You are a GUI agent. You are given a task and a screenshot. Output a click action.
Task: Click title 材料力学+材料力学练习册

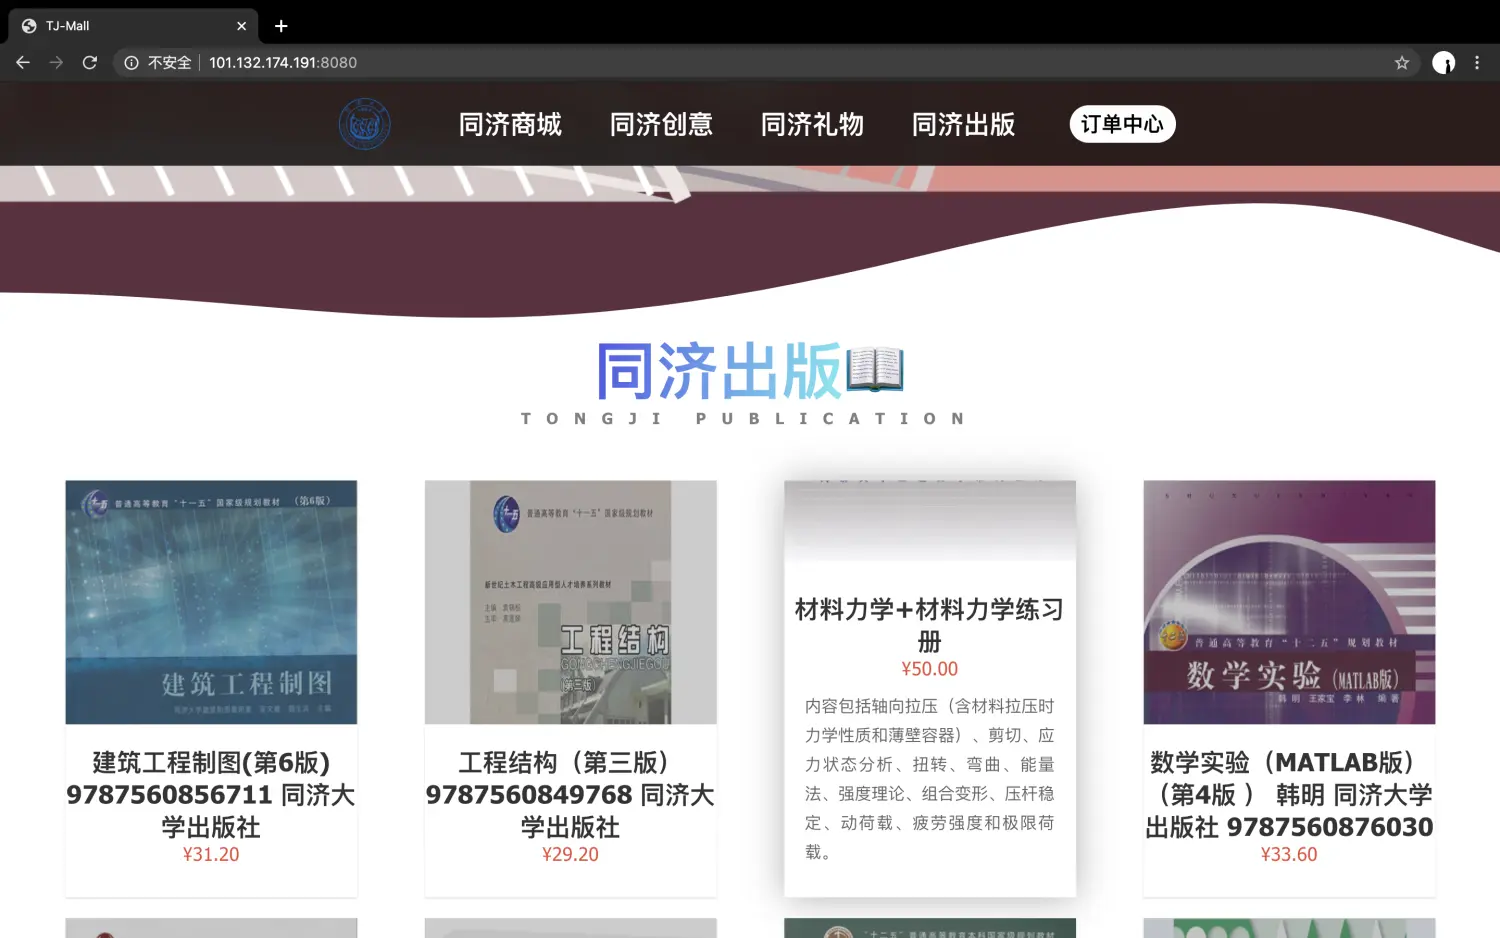click(929, 625)
